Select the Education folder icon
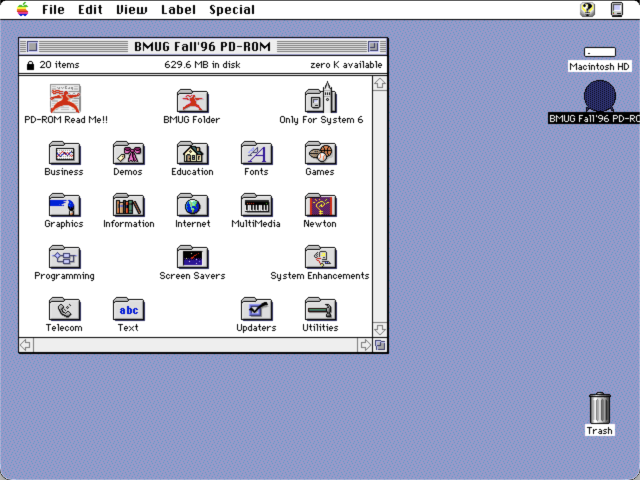The height and width of the screenshot is (480, 640). [x=193, y=153]
